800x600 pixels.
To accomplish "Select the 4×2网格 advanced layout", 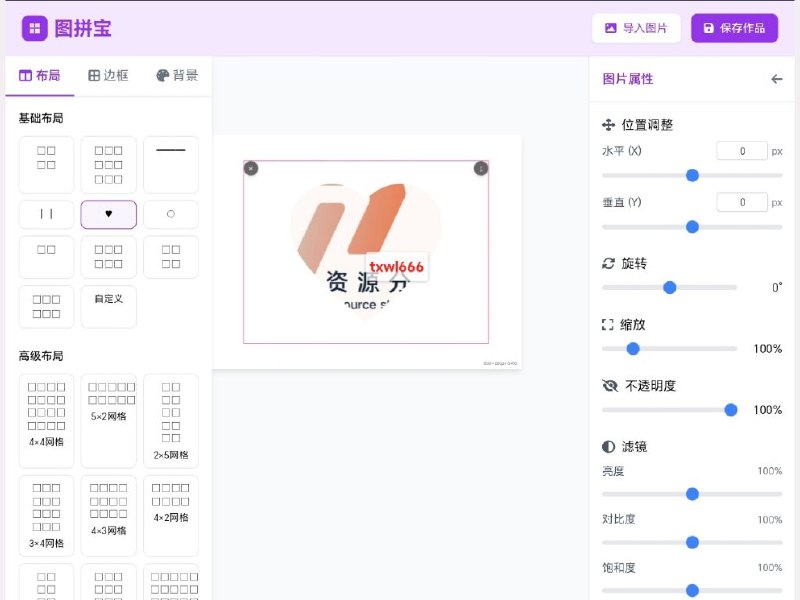I will tap(171, 515).
